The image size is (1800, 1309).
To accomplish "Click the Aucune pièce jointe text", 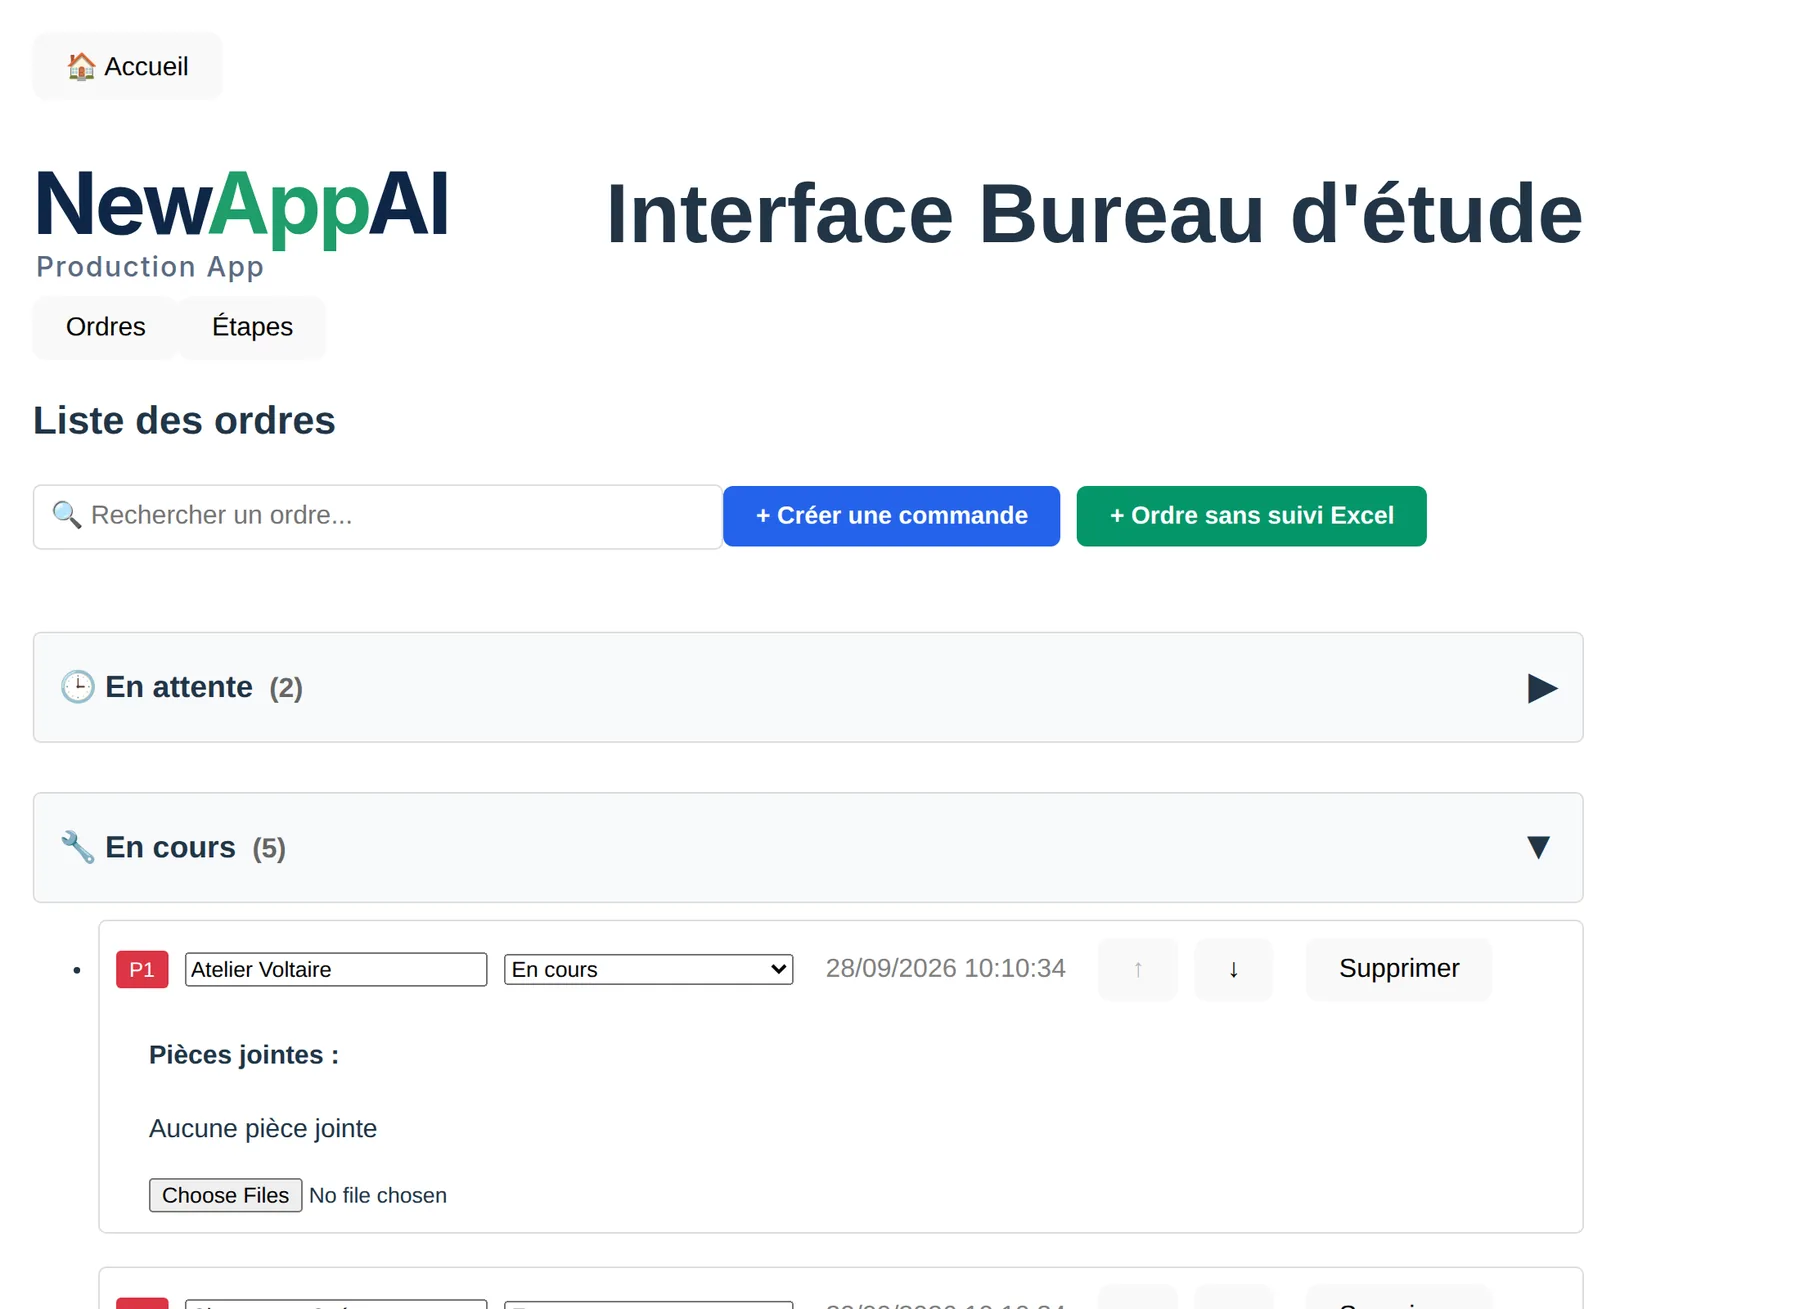I will point(263,1128).
